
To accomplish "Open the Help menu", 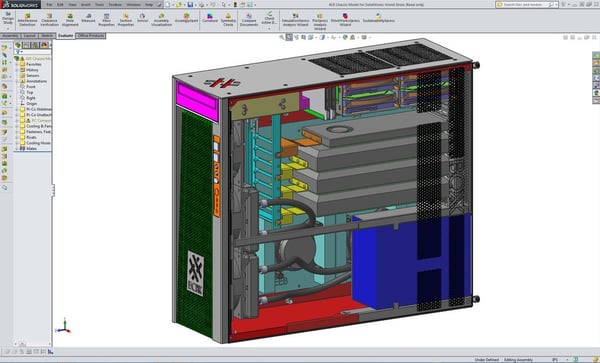I will pos(149,5).
